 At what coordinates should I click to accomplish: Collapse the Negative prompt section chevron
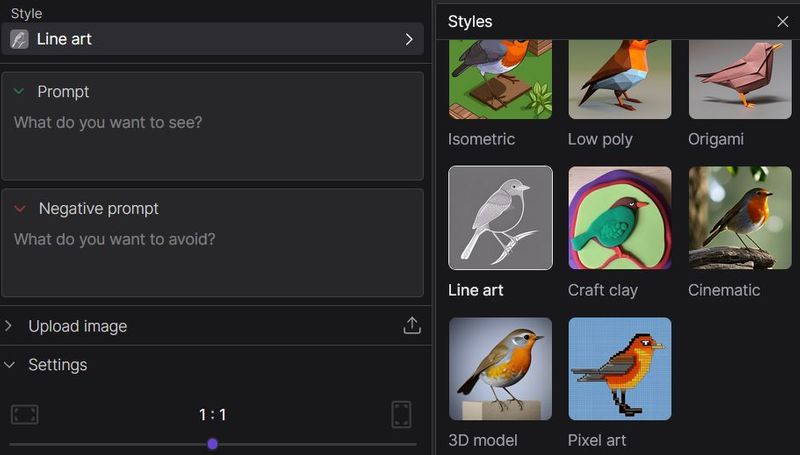19,208
